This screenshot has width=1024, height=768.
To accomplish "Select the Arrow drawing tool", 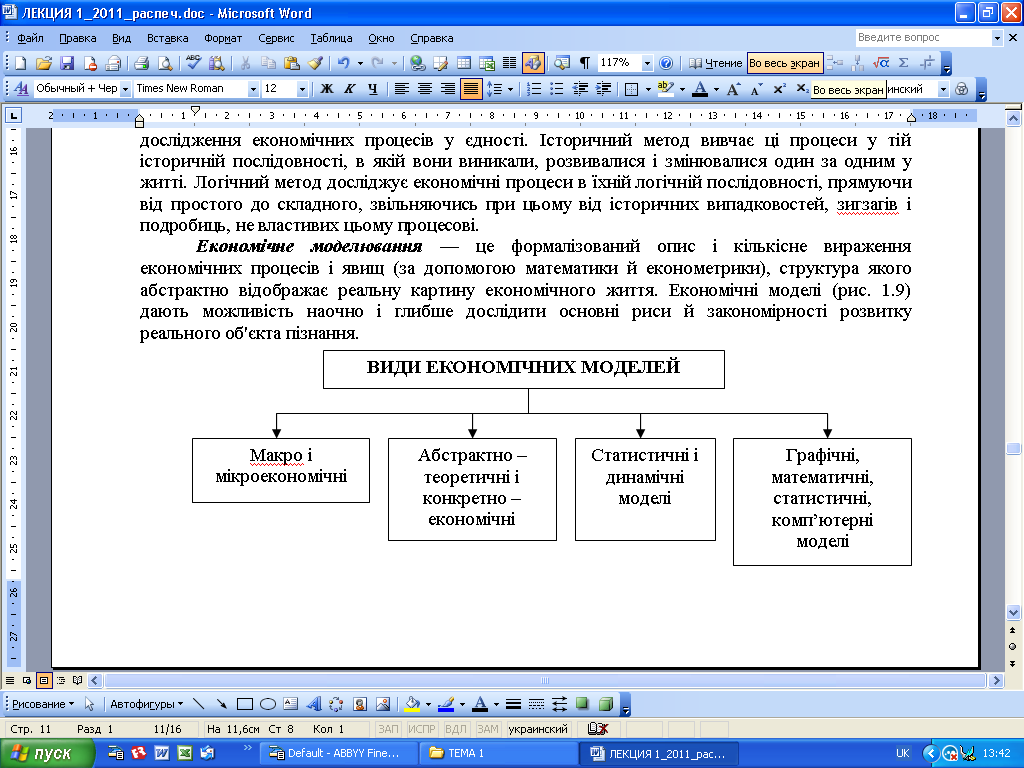I will (221, 704).
